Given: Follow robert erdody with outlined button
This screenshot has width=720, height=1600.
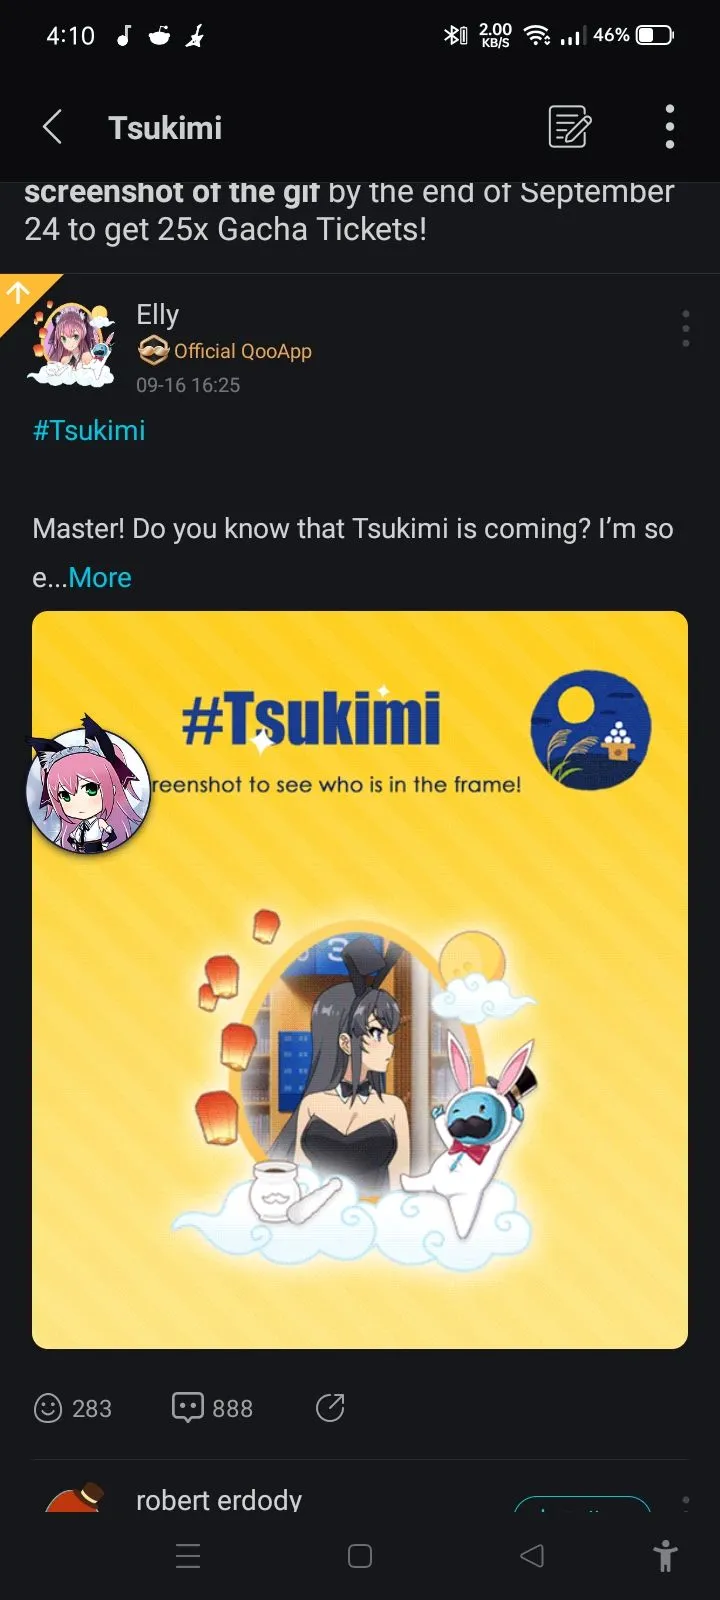Looking at the screenshot, I should coord(582,1504).
